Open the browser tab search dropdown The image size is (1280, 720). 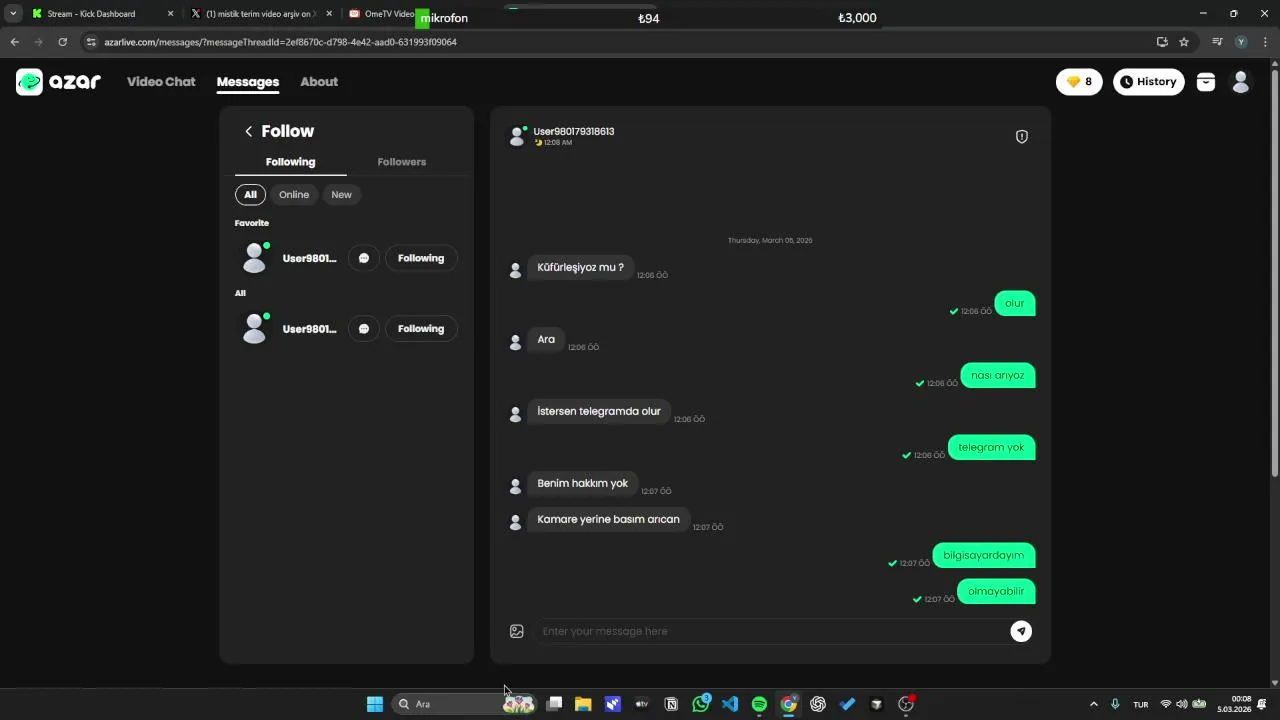click(12, 14)
